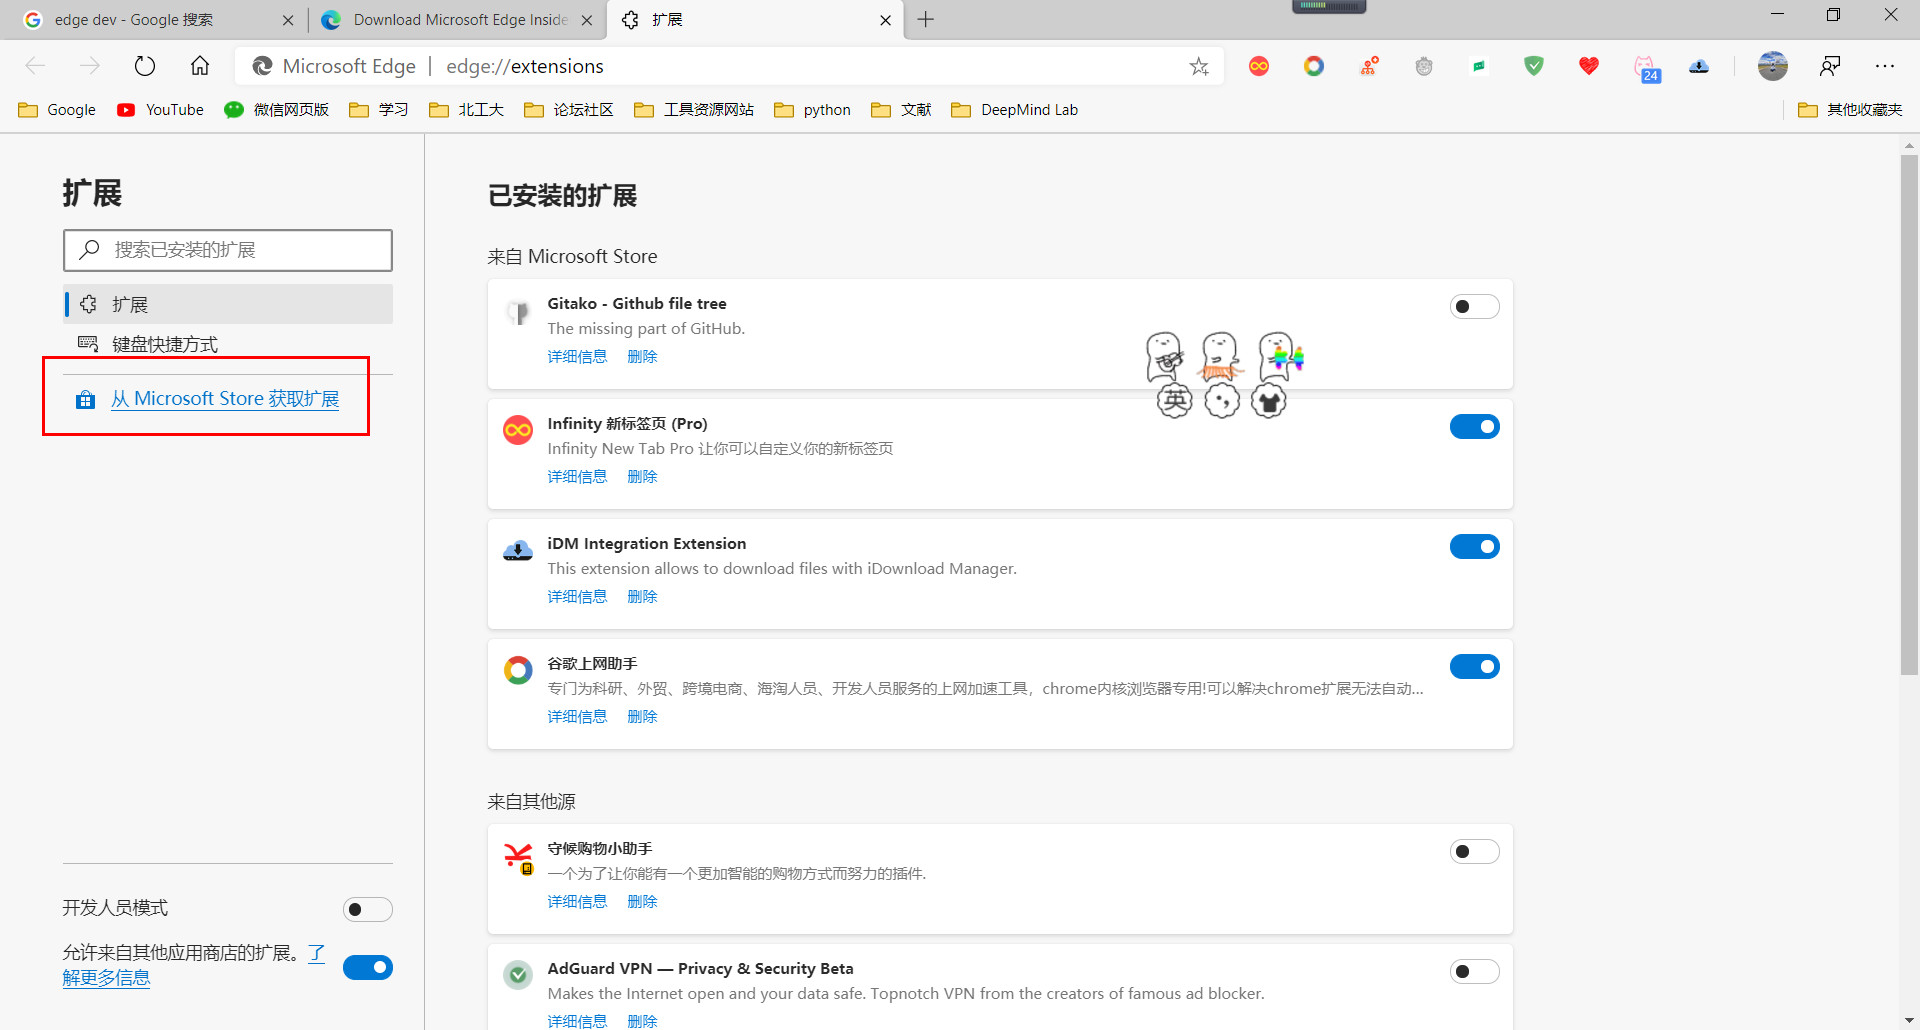The width and height of the screenshot is (1920, 1030).
Task: Expand the DeepMind Lab bookmarks folder
Action: tap(1015, 110)
